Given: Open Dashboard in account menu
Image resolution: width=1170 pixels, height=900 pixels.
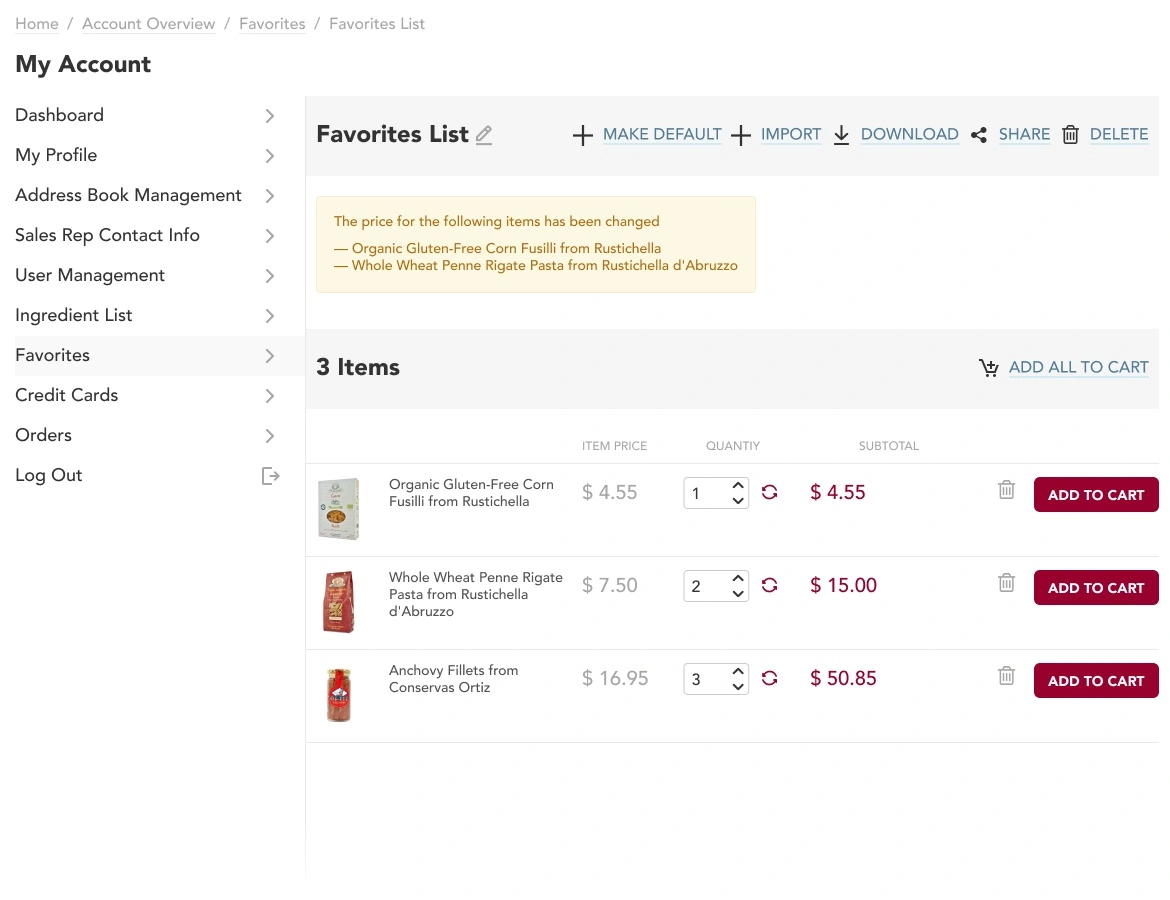Looking at the screenshot, I should tap(60, 115).
